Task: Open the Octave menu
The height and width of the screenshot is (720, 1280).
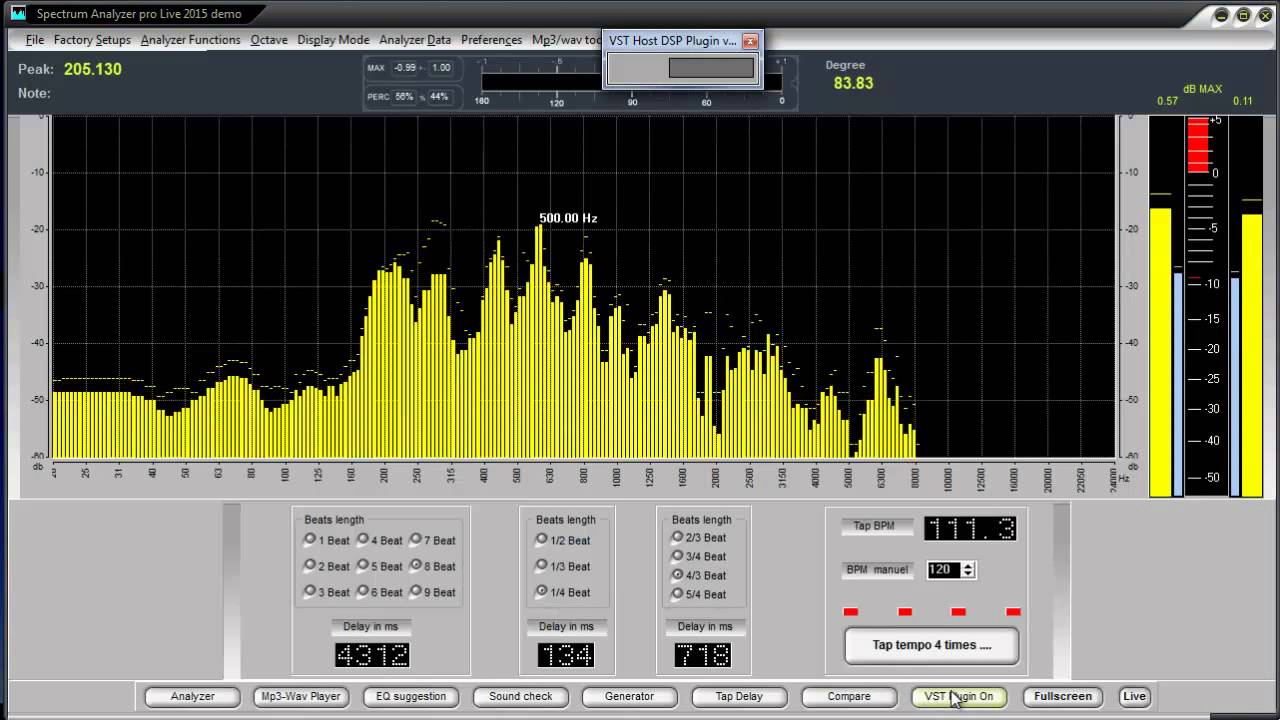Action: point(269,40)
